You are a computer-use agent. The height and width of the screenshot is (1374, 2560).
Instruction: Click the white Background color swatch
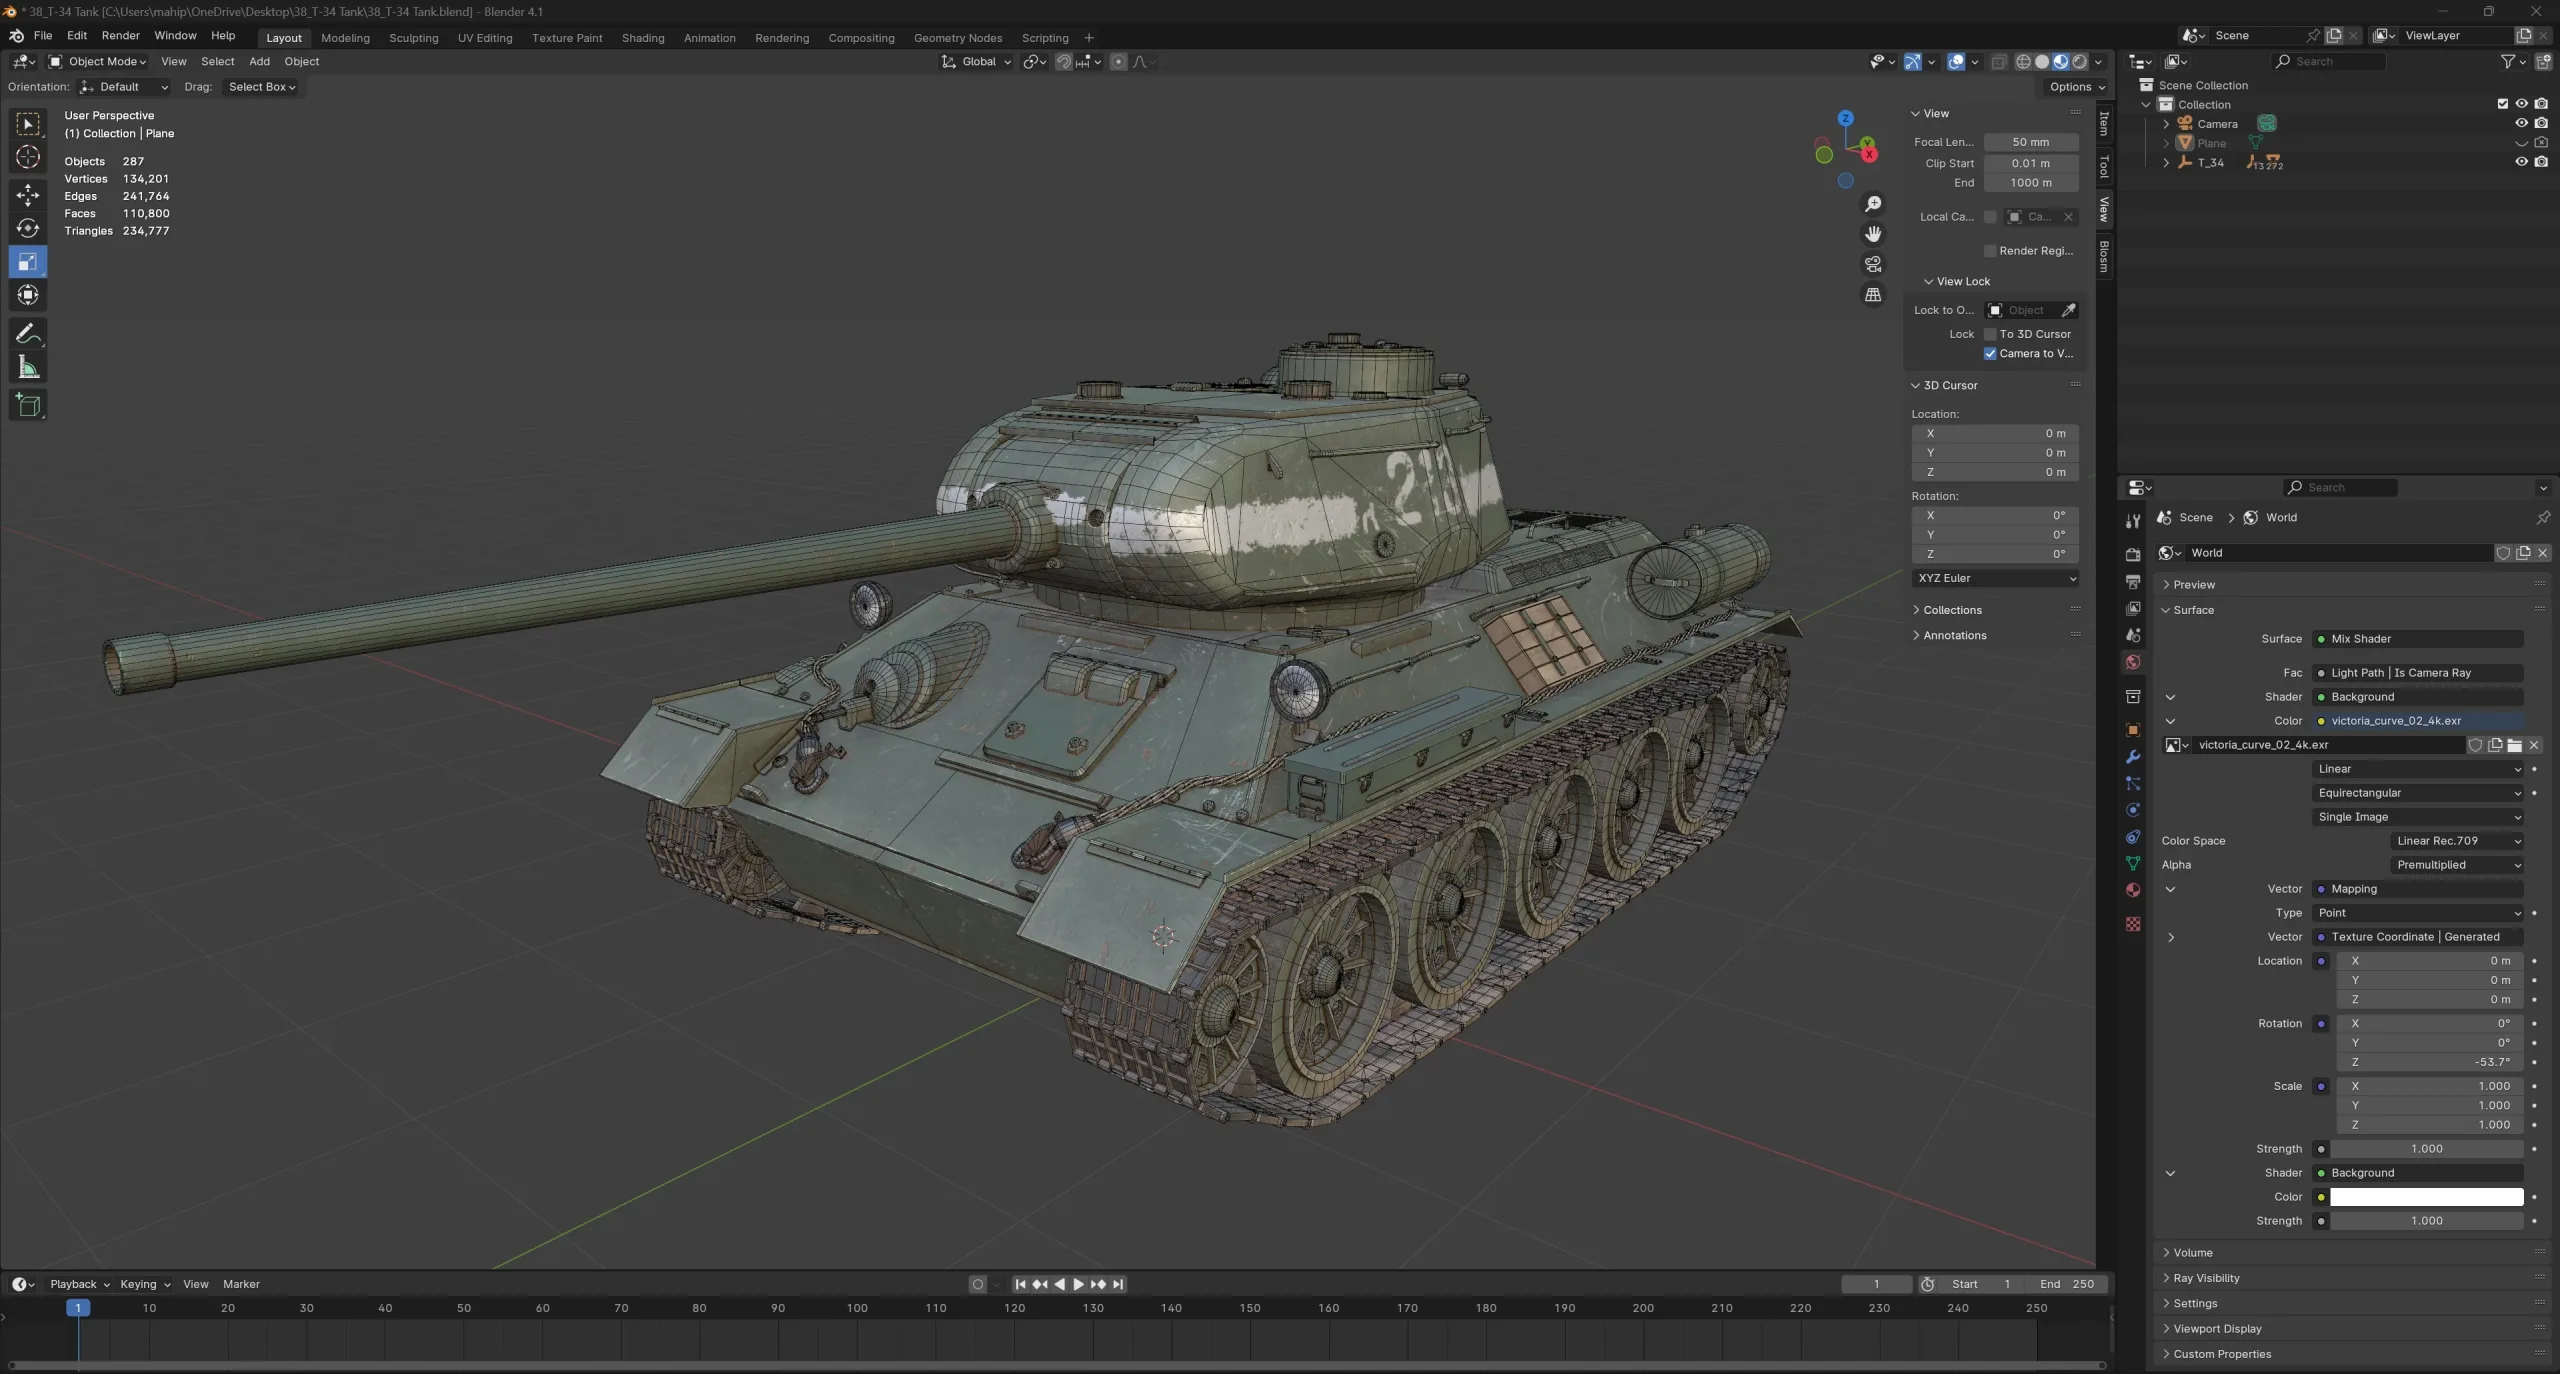pos(2427,1197)
